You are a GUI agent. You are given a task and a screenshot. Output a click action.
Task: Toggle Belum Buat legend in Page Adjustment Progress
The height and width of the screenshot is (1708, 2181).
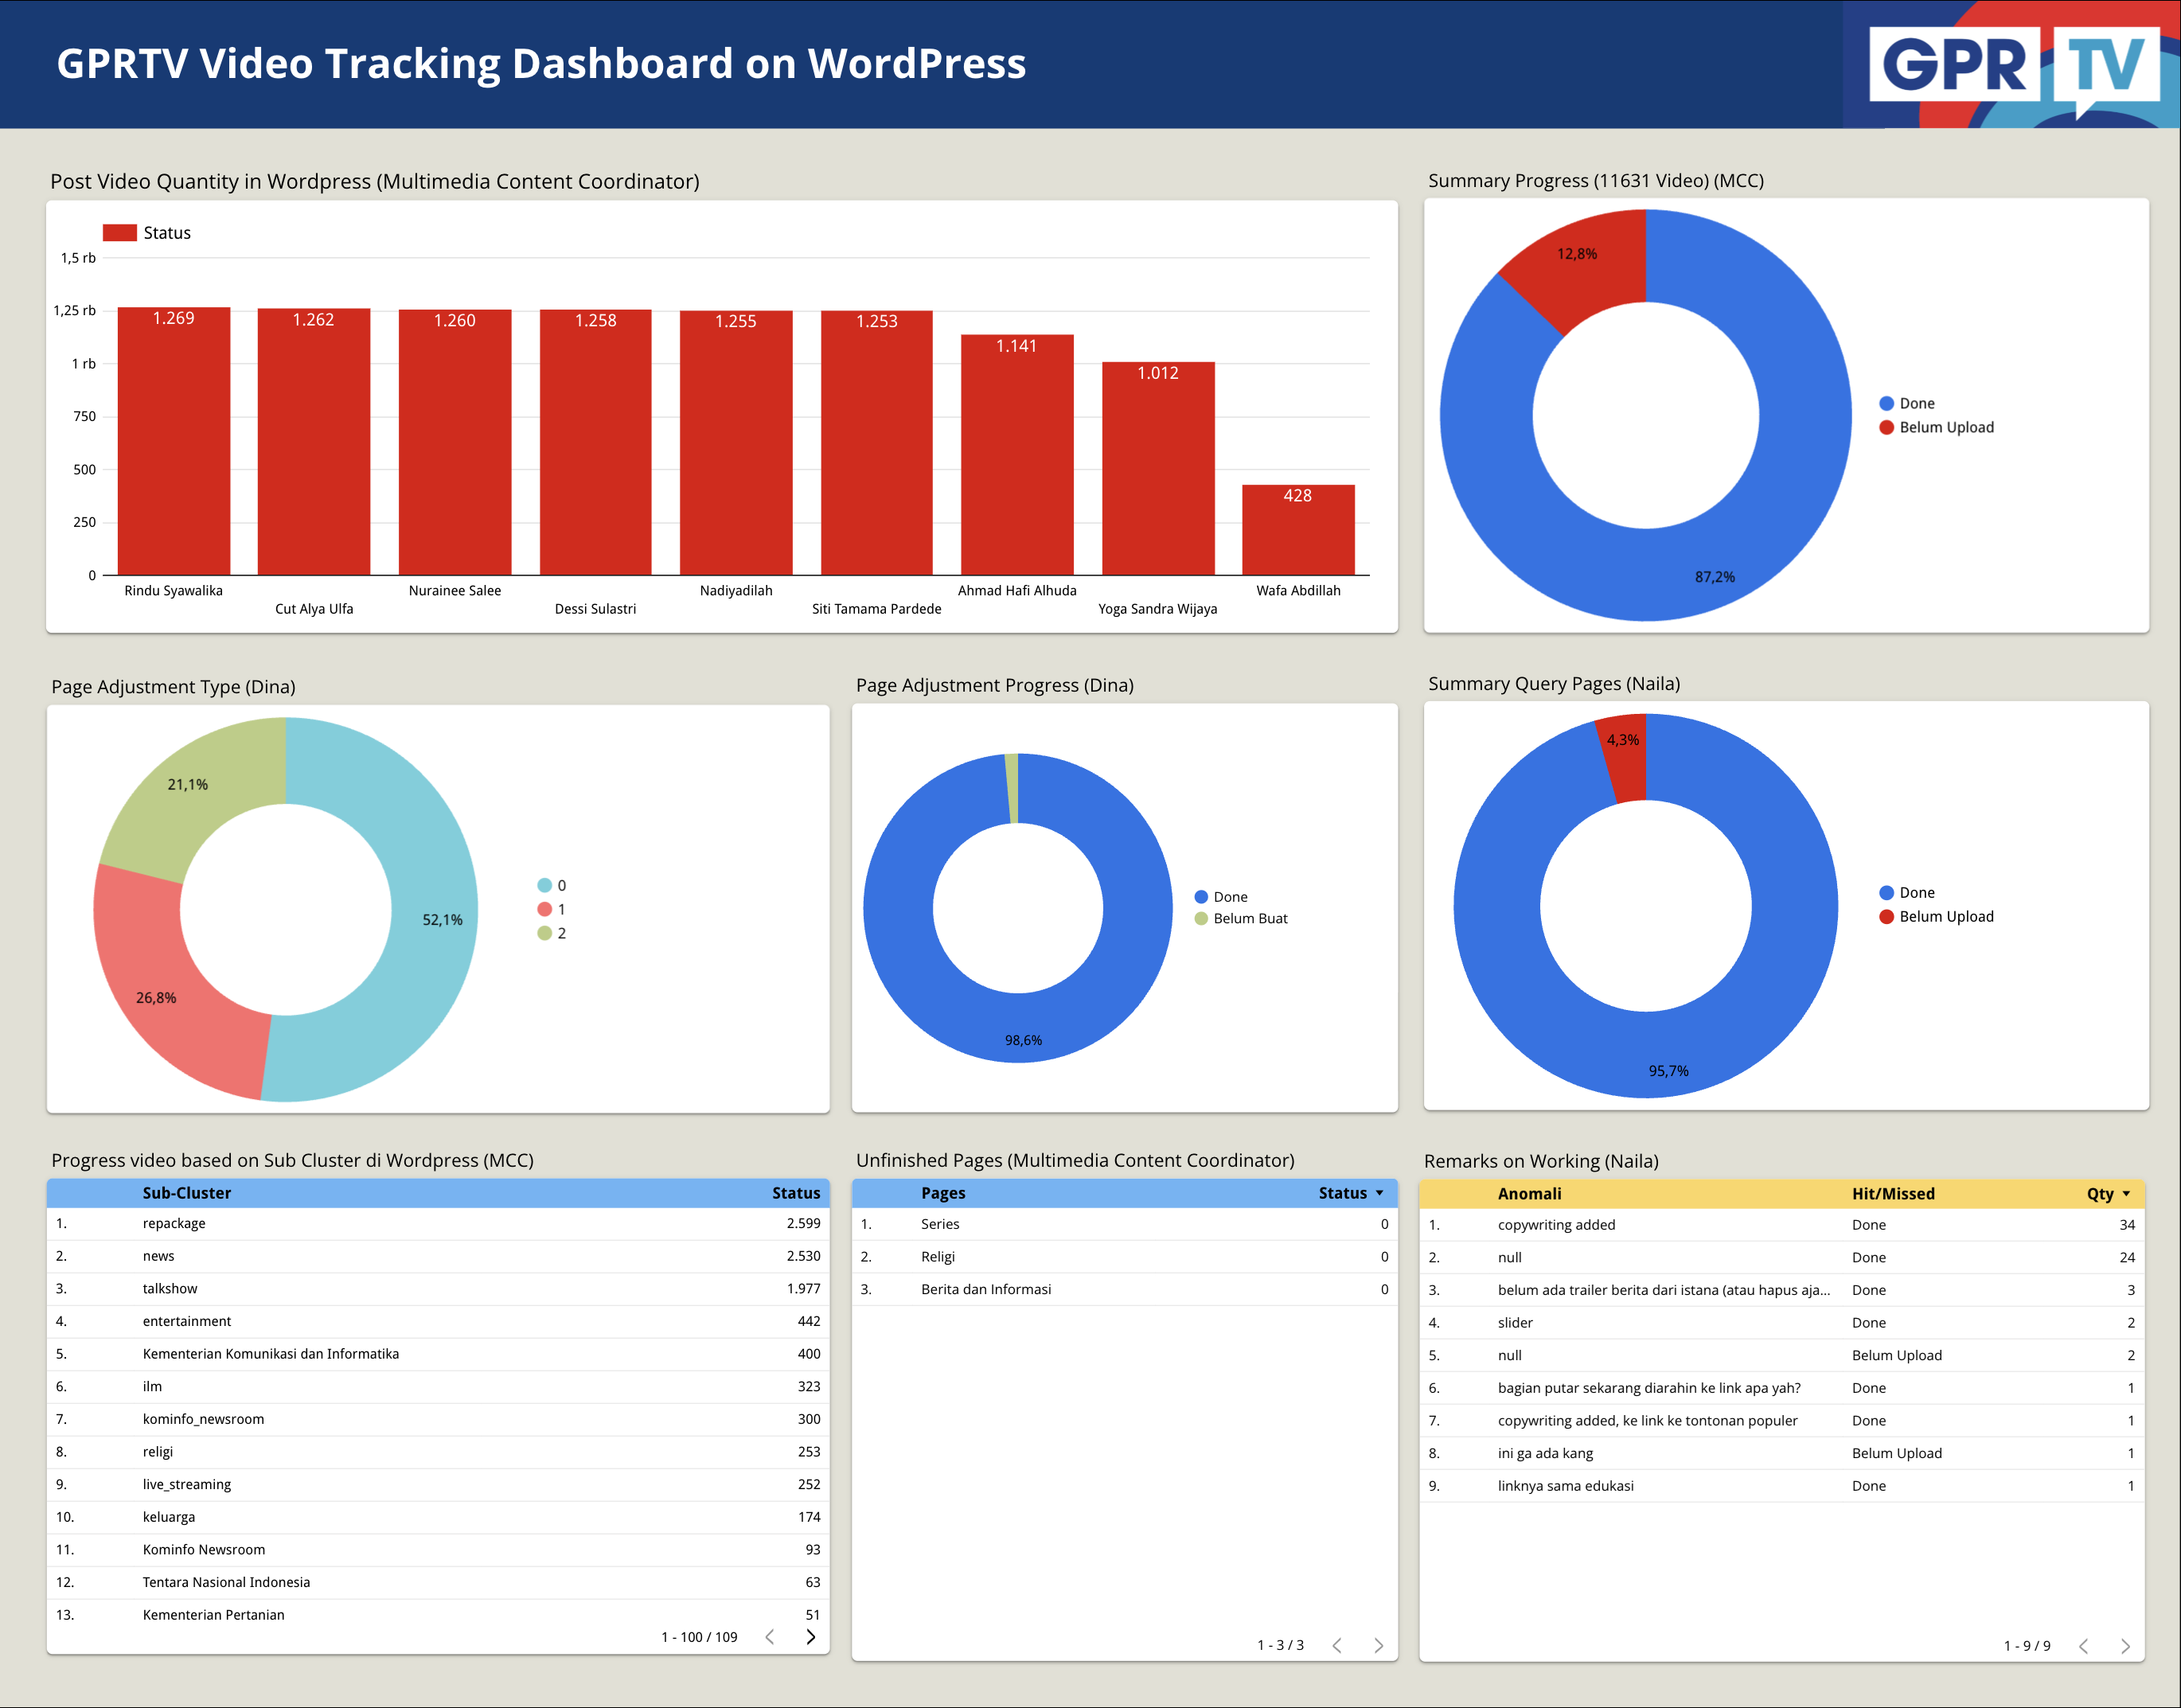pos(1241,918)
